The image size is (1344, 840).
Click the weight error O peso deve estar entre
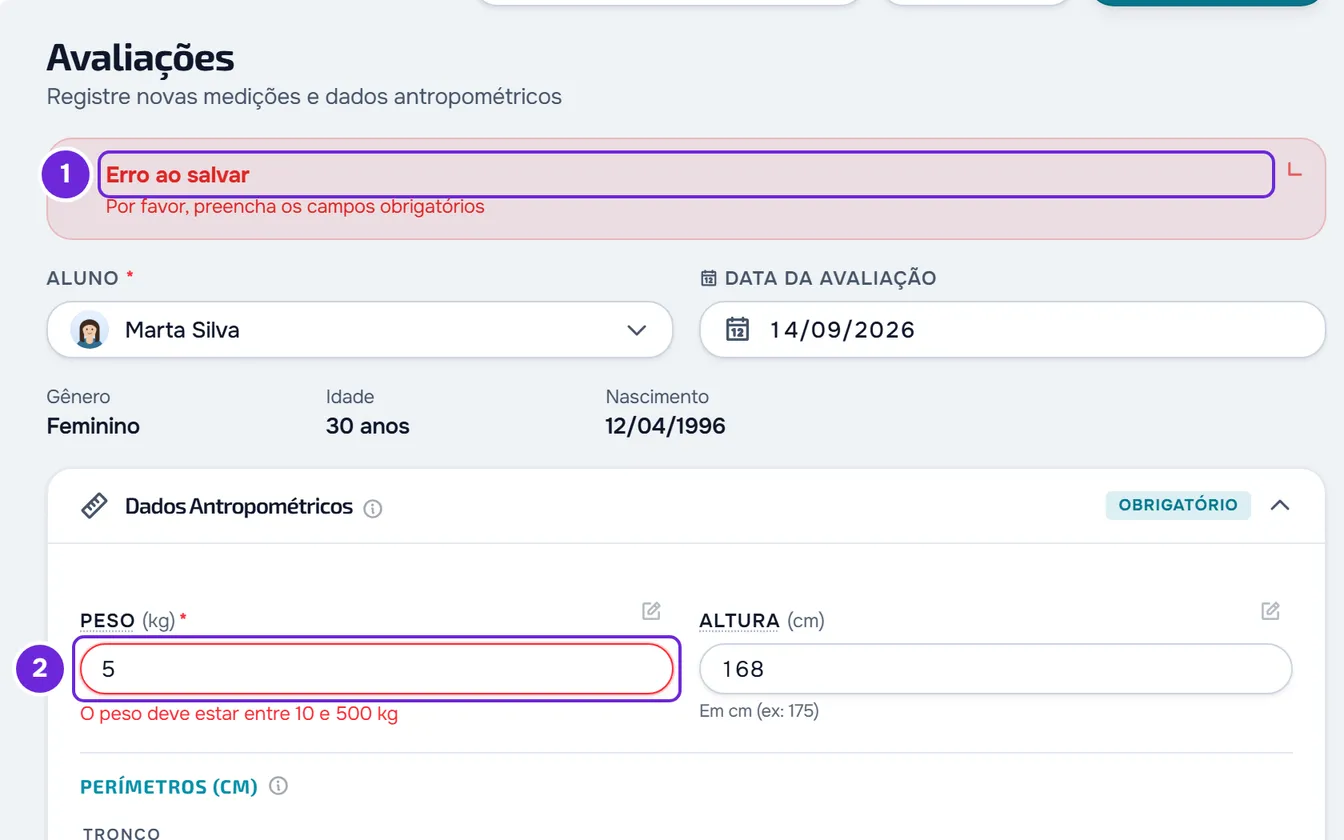(239, 714)
